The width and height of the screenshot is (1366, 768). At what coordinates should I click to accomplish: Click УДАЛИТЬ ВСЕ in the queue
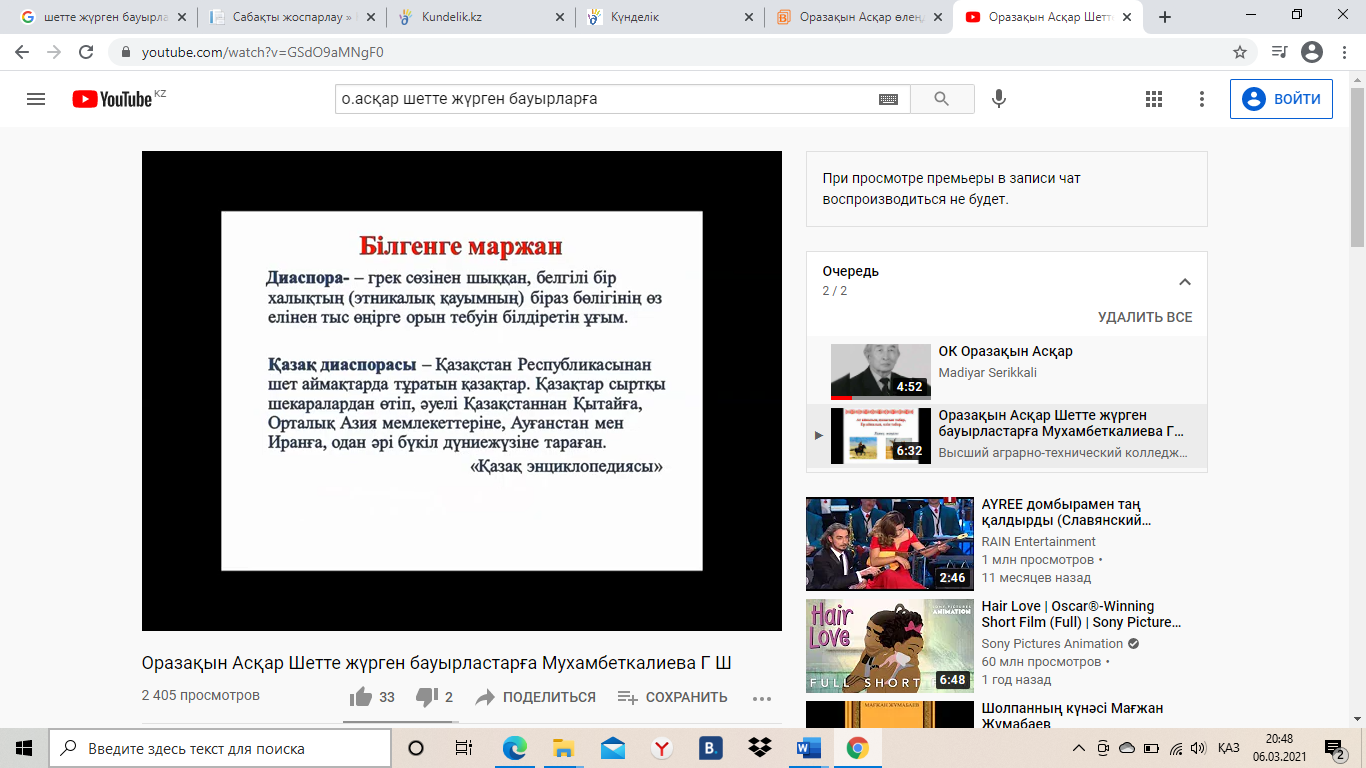tap(1145, 317)
